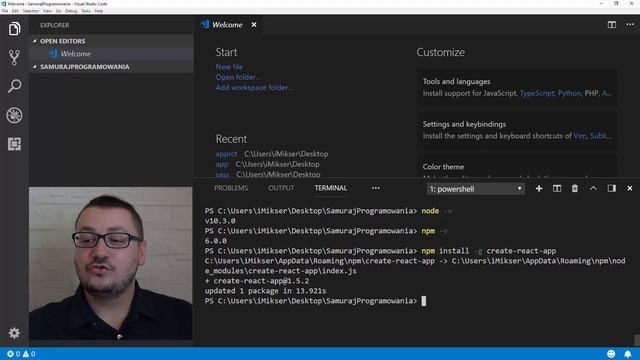Open the Manage gear icon
Viewport: 640px width, 360px height.
pos(14,333)
